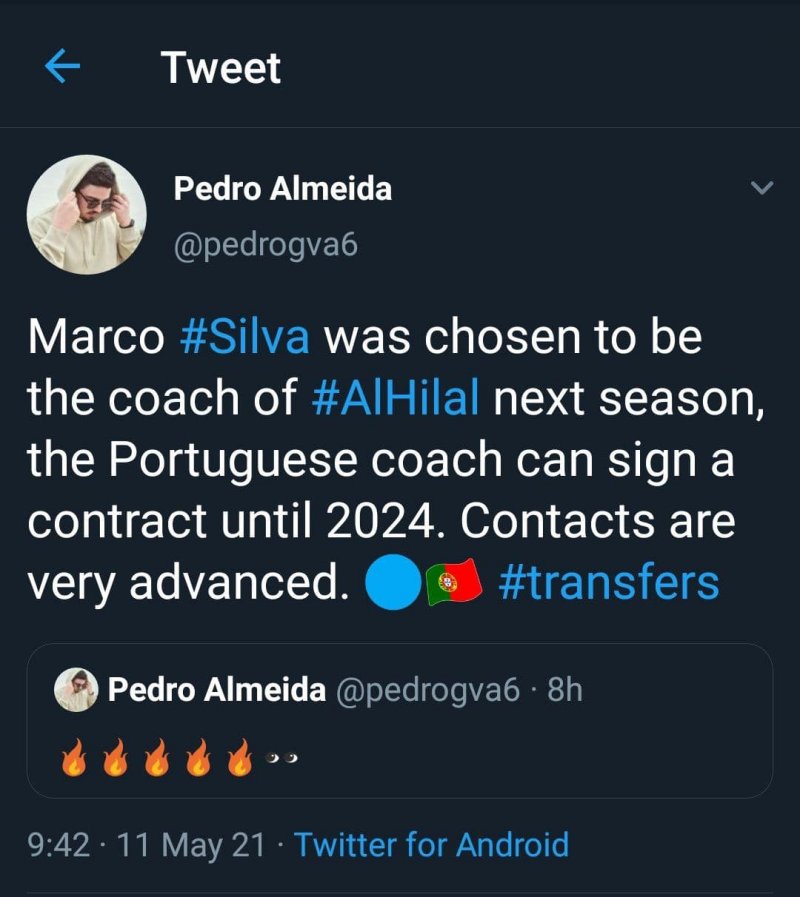Follow the #AlHilal hashtag link

coord(394,399)
